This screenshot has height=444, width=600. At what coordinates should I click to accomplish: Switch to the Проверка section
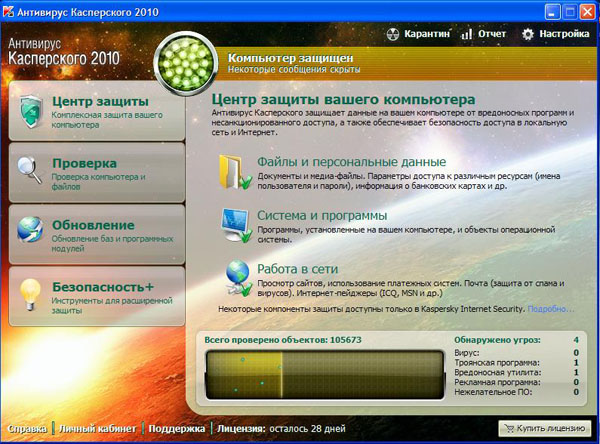tap(97, 173)
